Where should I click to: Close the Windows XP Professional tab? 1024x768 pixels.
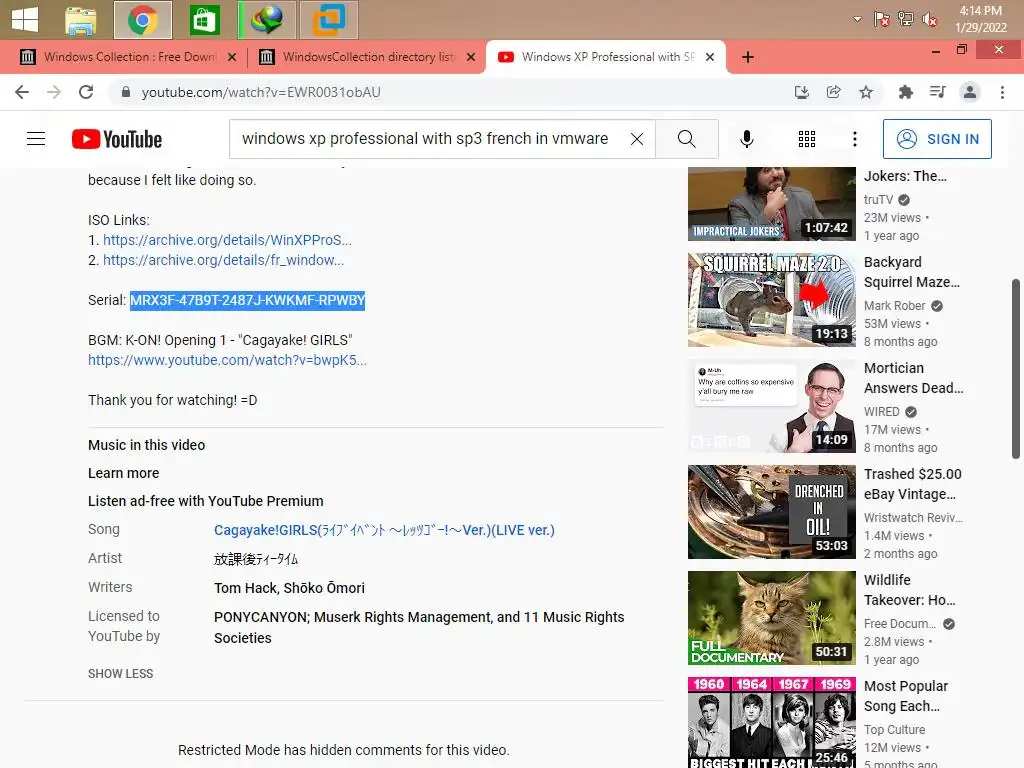tap(710, 57)
